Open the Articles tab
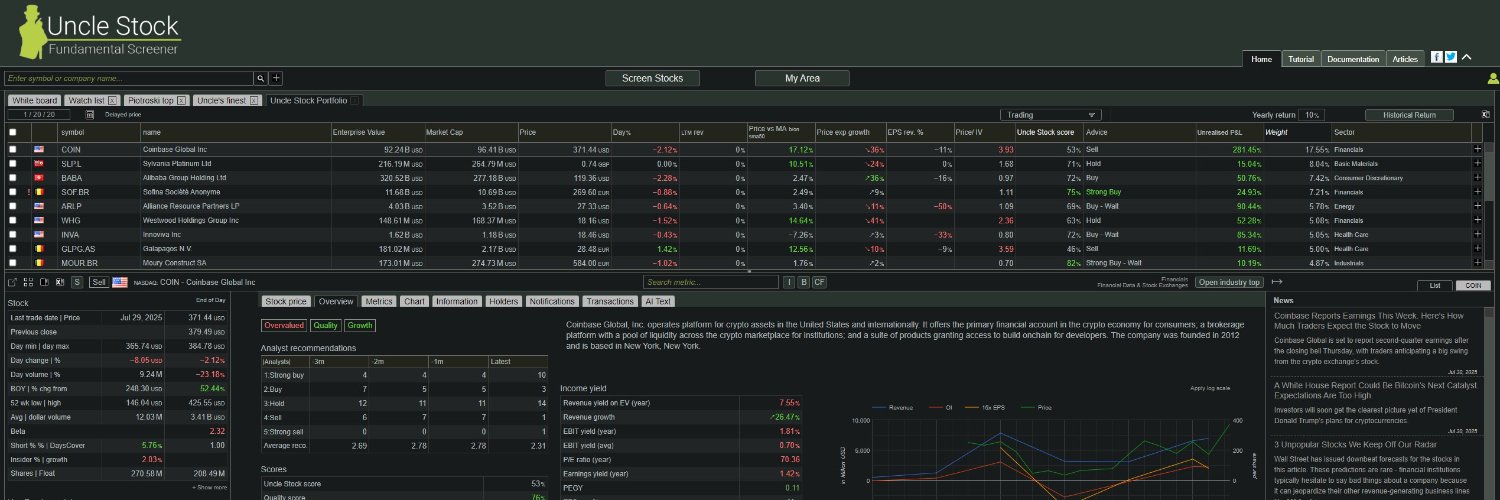 pyautogui.click(x=1405, y=59)
